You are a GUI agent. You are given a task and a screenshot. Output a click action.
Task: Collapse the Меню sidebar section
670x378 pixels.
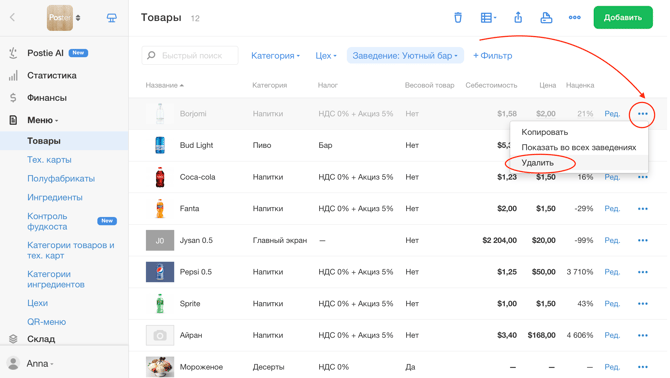tap(42, 120)
